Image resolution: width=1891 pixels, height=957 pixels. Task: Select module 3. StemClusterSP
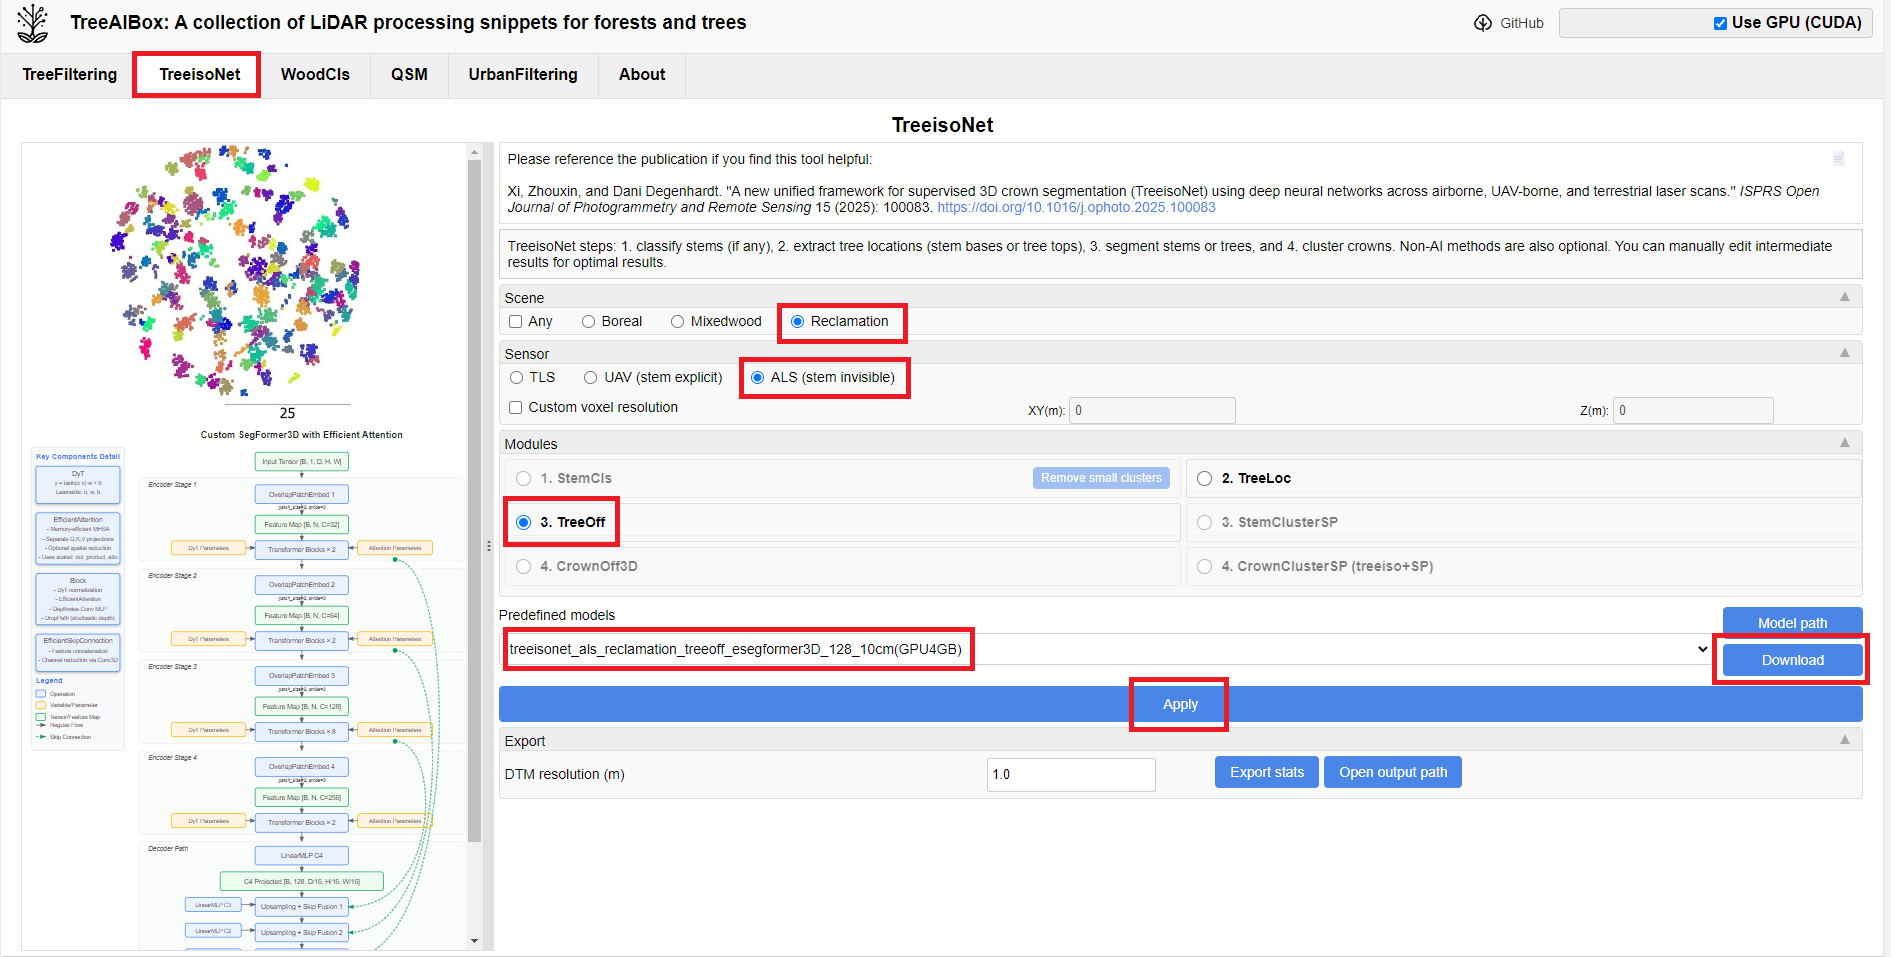pos(1204,522)
